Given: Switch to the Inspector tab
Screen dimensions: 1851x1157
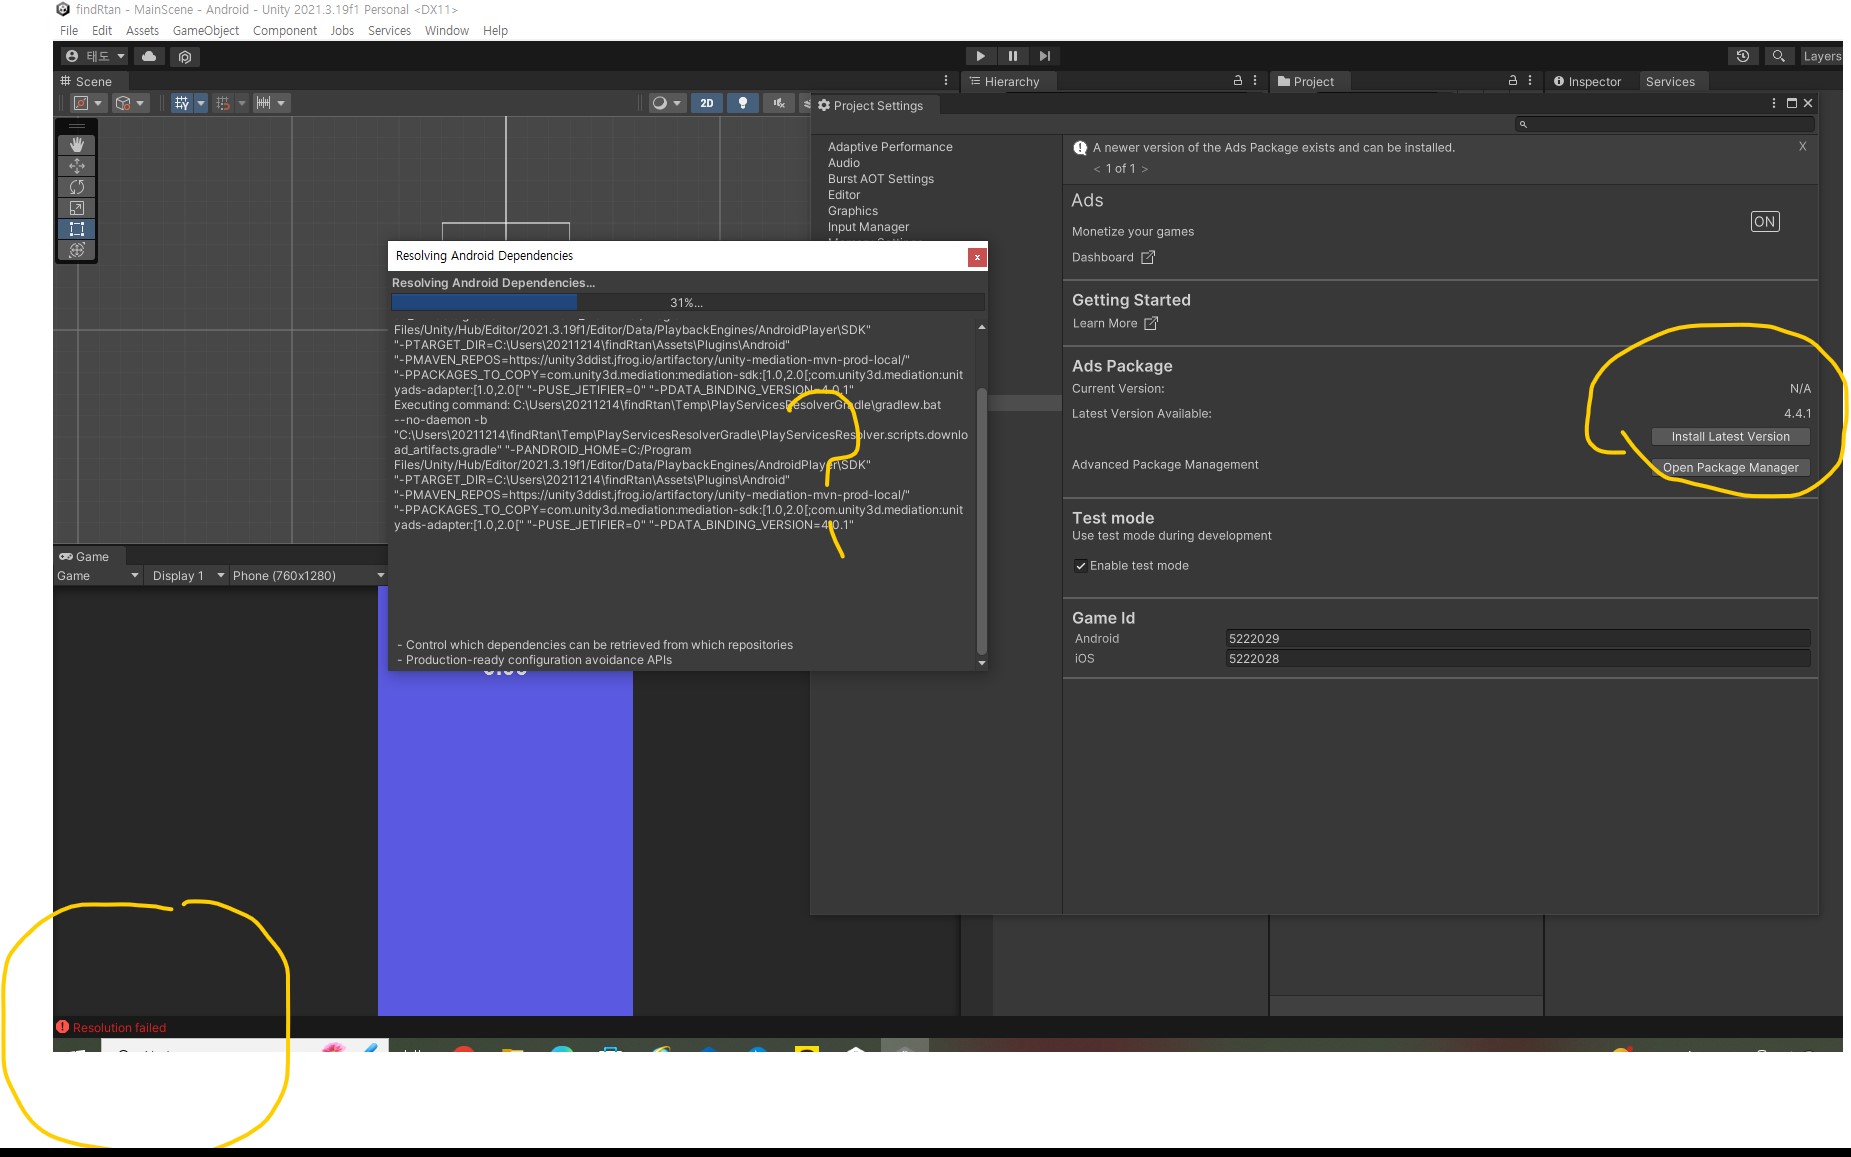Looking at the screenshot, I should point(1587,82).
